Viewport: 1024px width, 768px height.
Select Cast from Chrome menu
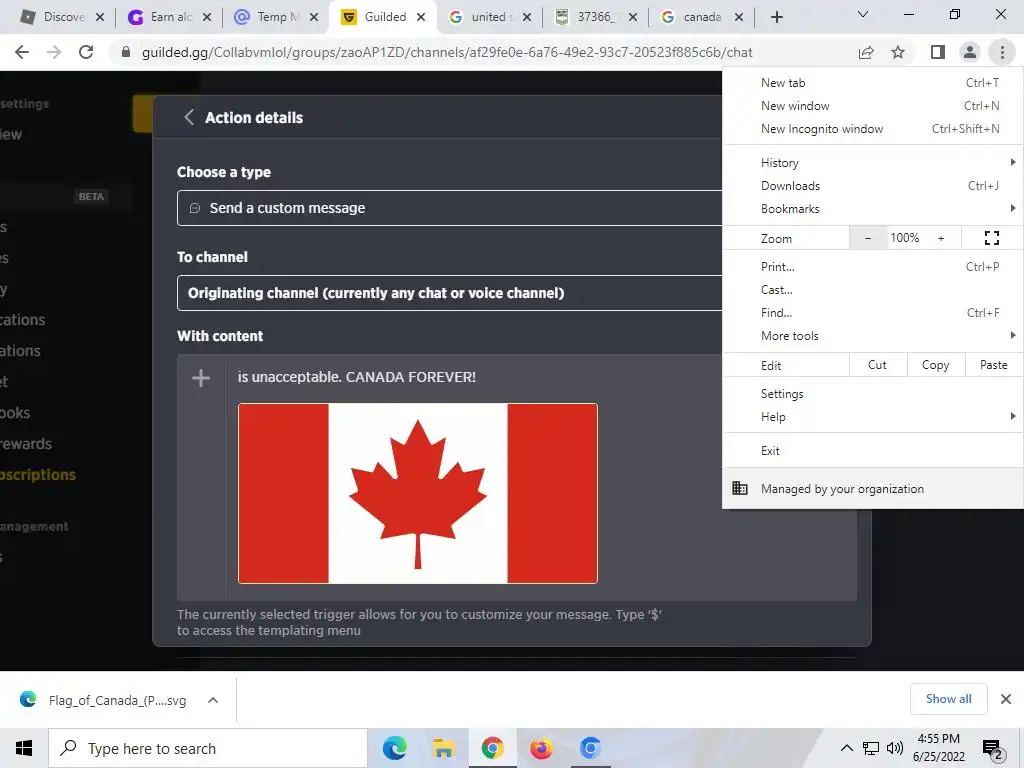point(872,290)
